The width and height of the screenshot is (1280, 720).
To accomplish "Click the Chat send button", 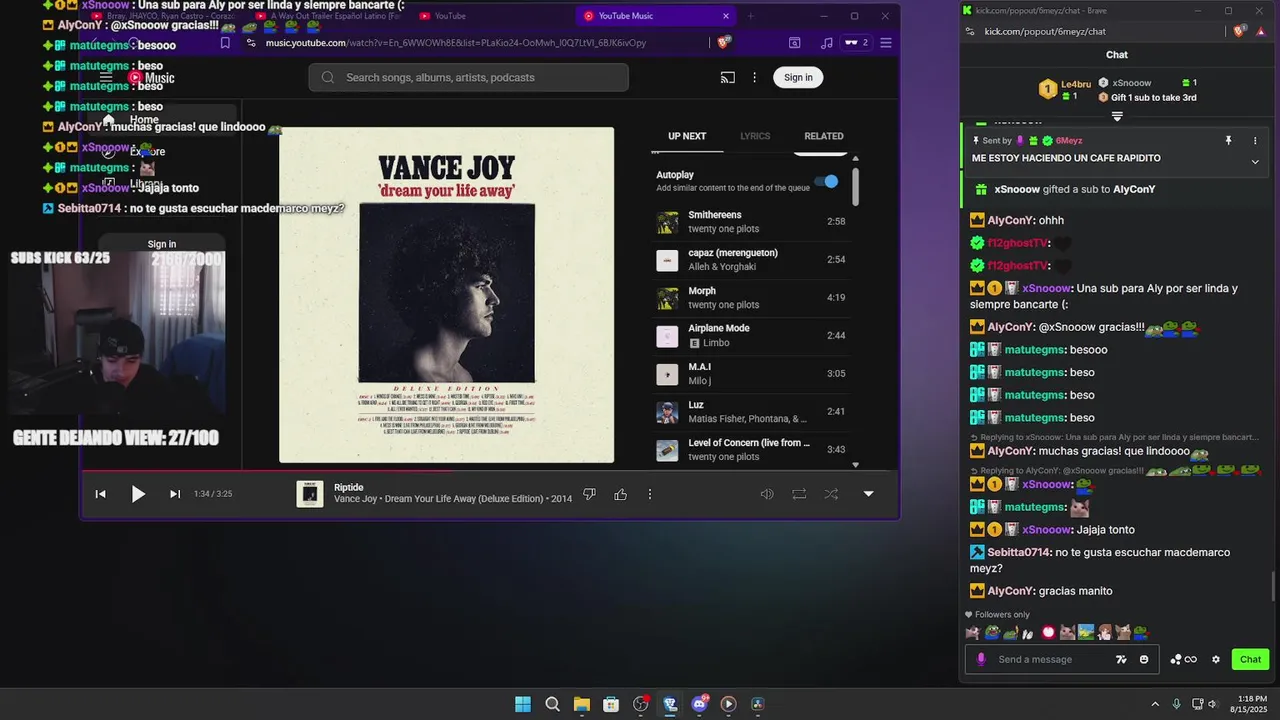I will 1250,659.
